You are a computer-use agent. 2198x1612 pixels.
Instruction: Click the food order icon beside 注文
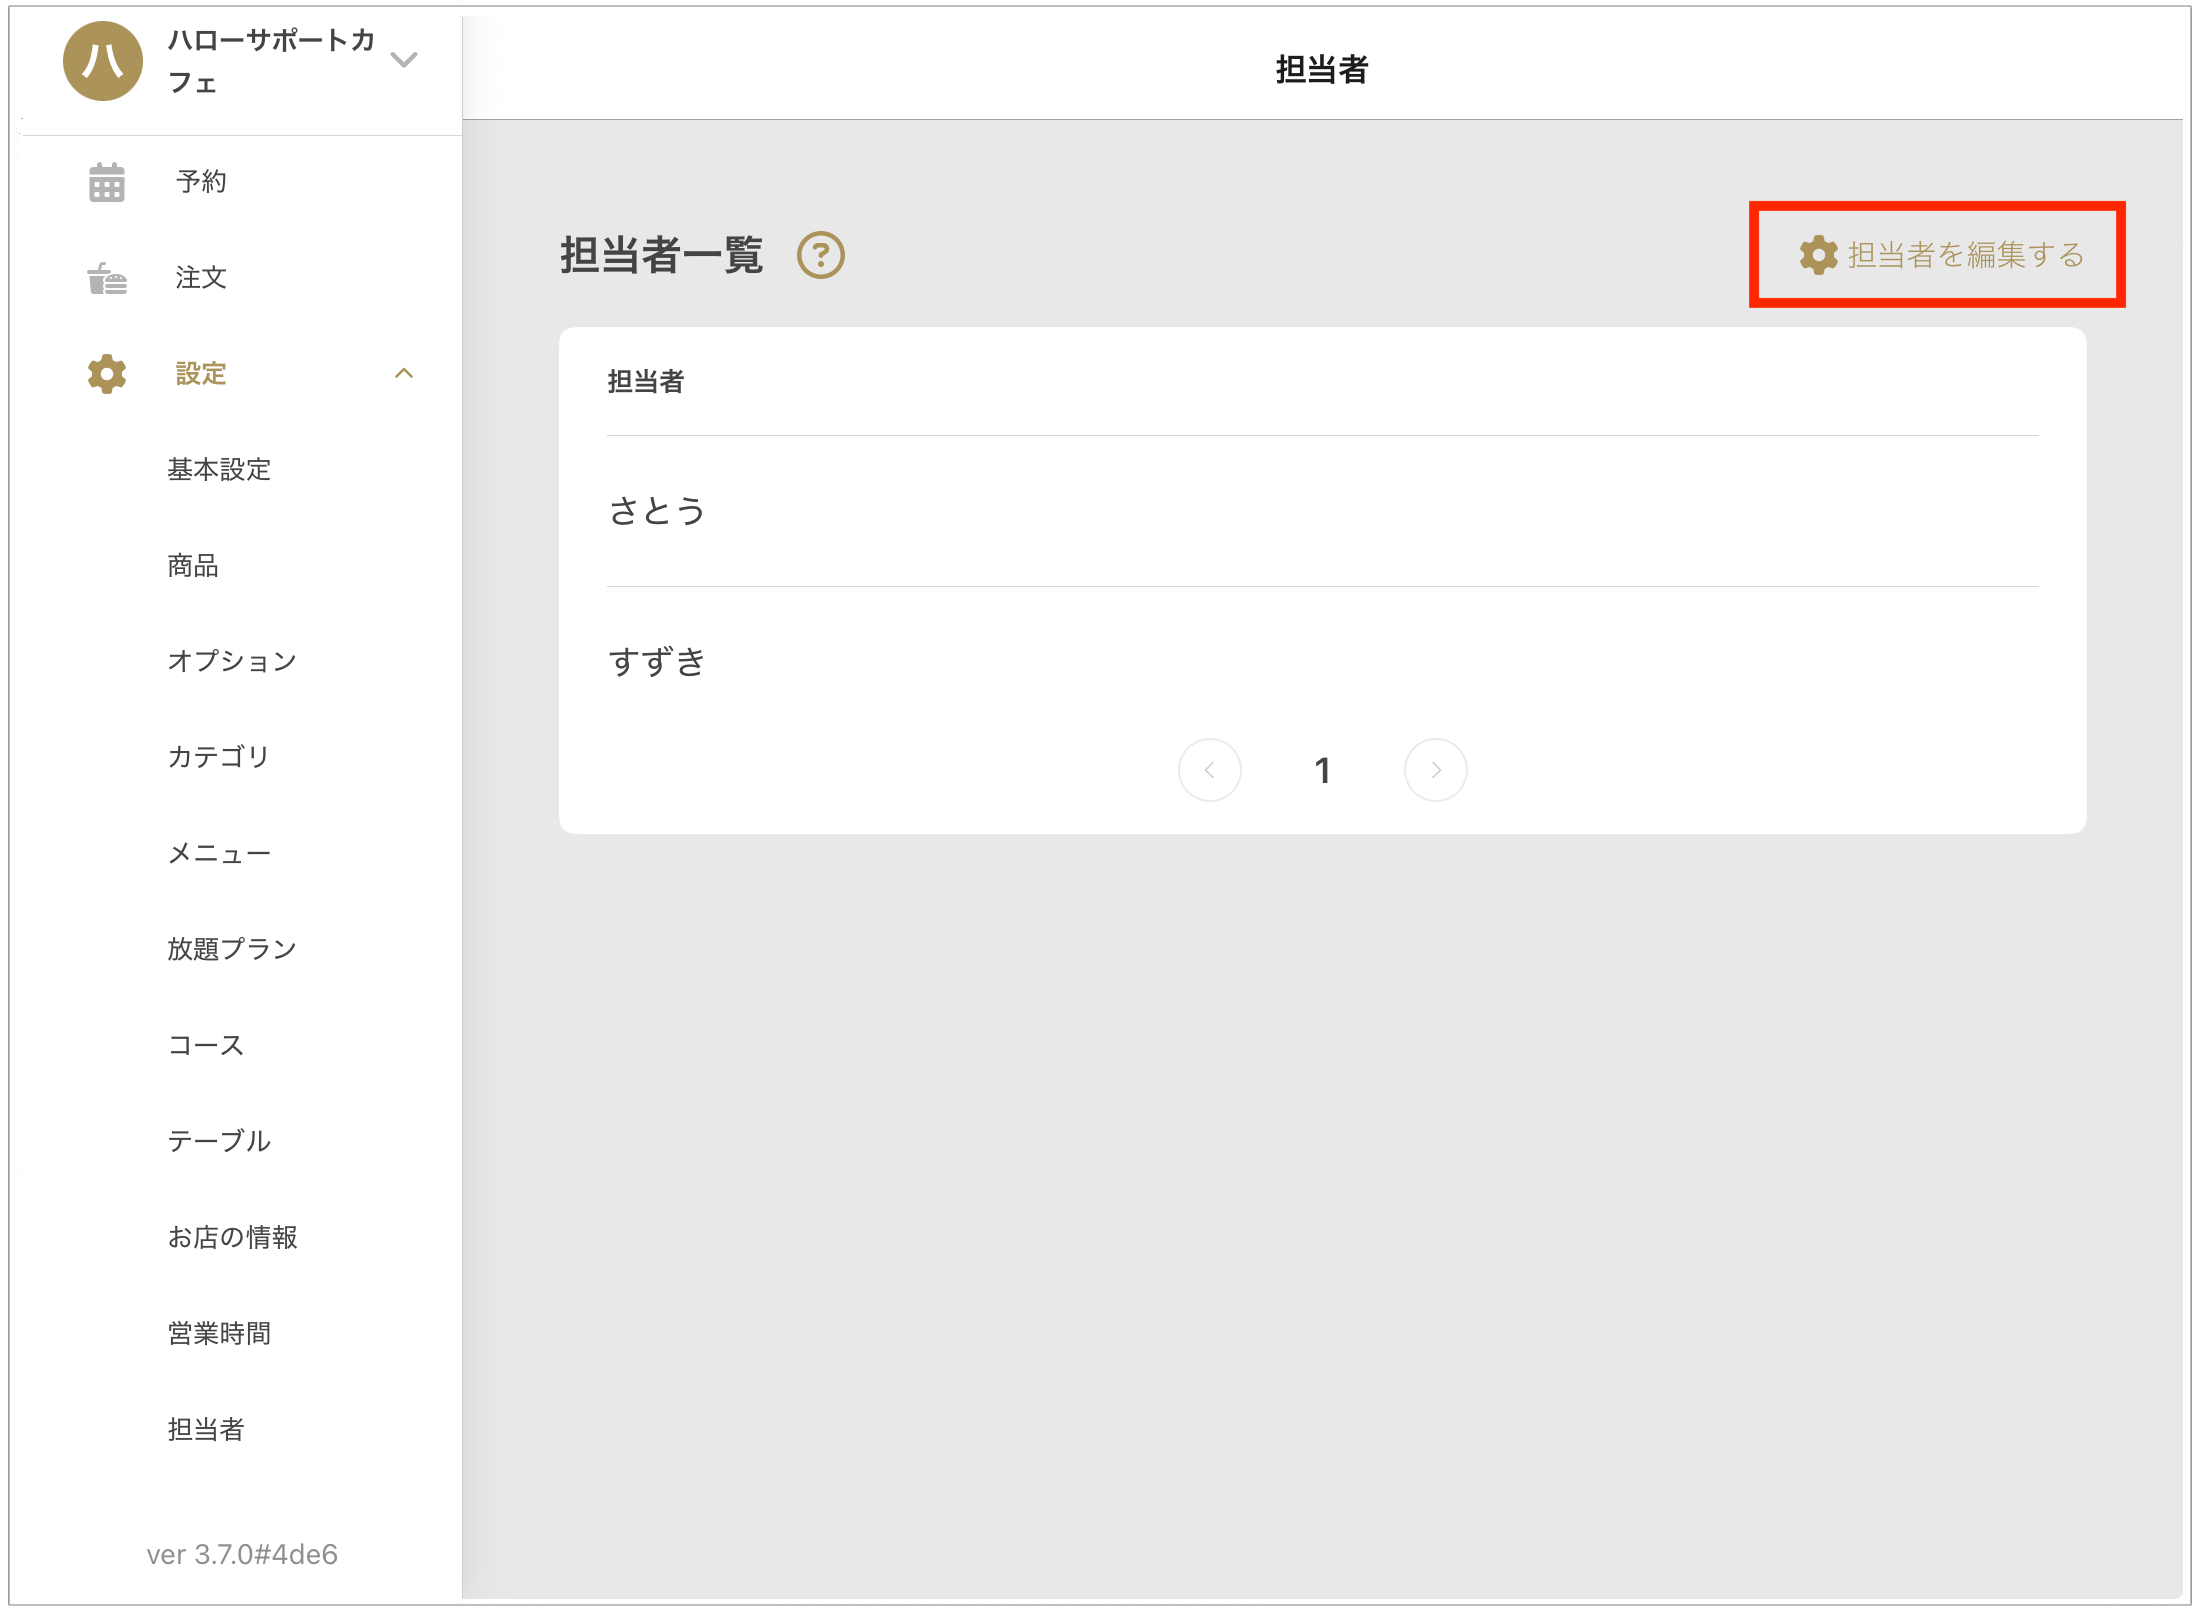tap(107, 278)
